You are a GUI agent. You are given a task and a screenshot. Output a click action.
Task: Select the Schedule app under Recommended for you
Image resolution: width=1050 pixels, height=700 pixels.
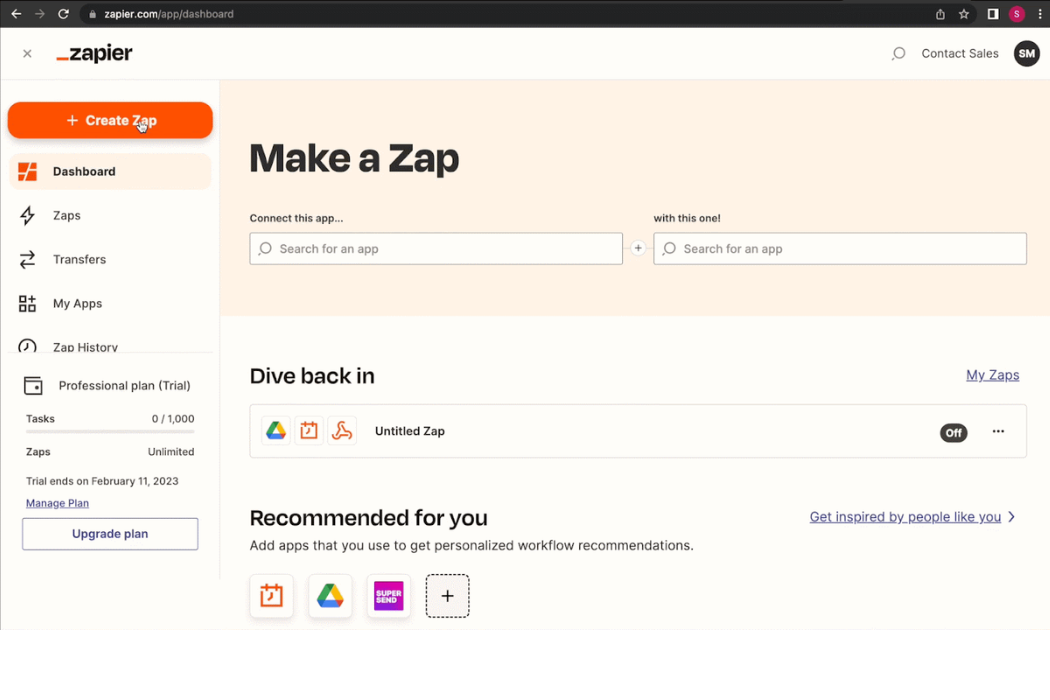tap(271, 596)
